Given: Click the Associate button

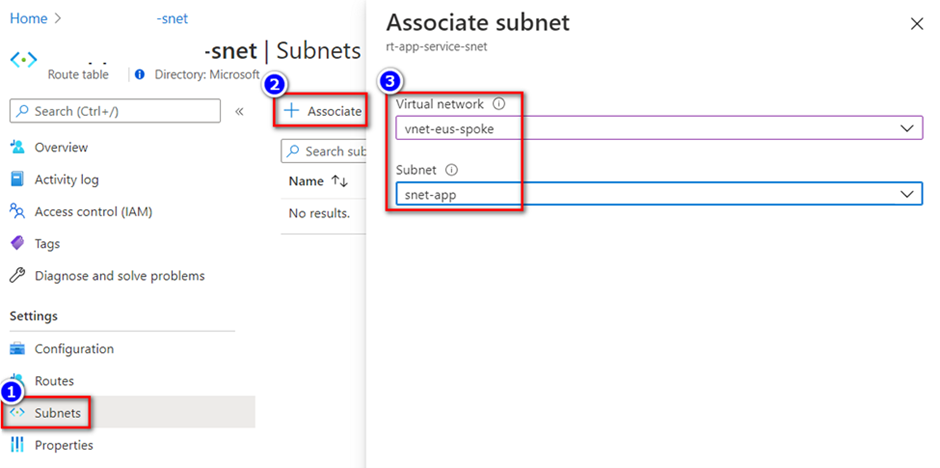Looking at the screenshot, I should pos(324,111).
